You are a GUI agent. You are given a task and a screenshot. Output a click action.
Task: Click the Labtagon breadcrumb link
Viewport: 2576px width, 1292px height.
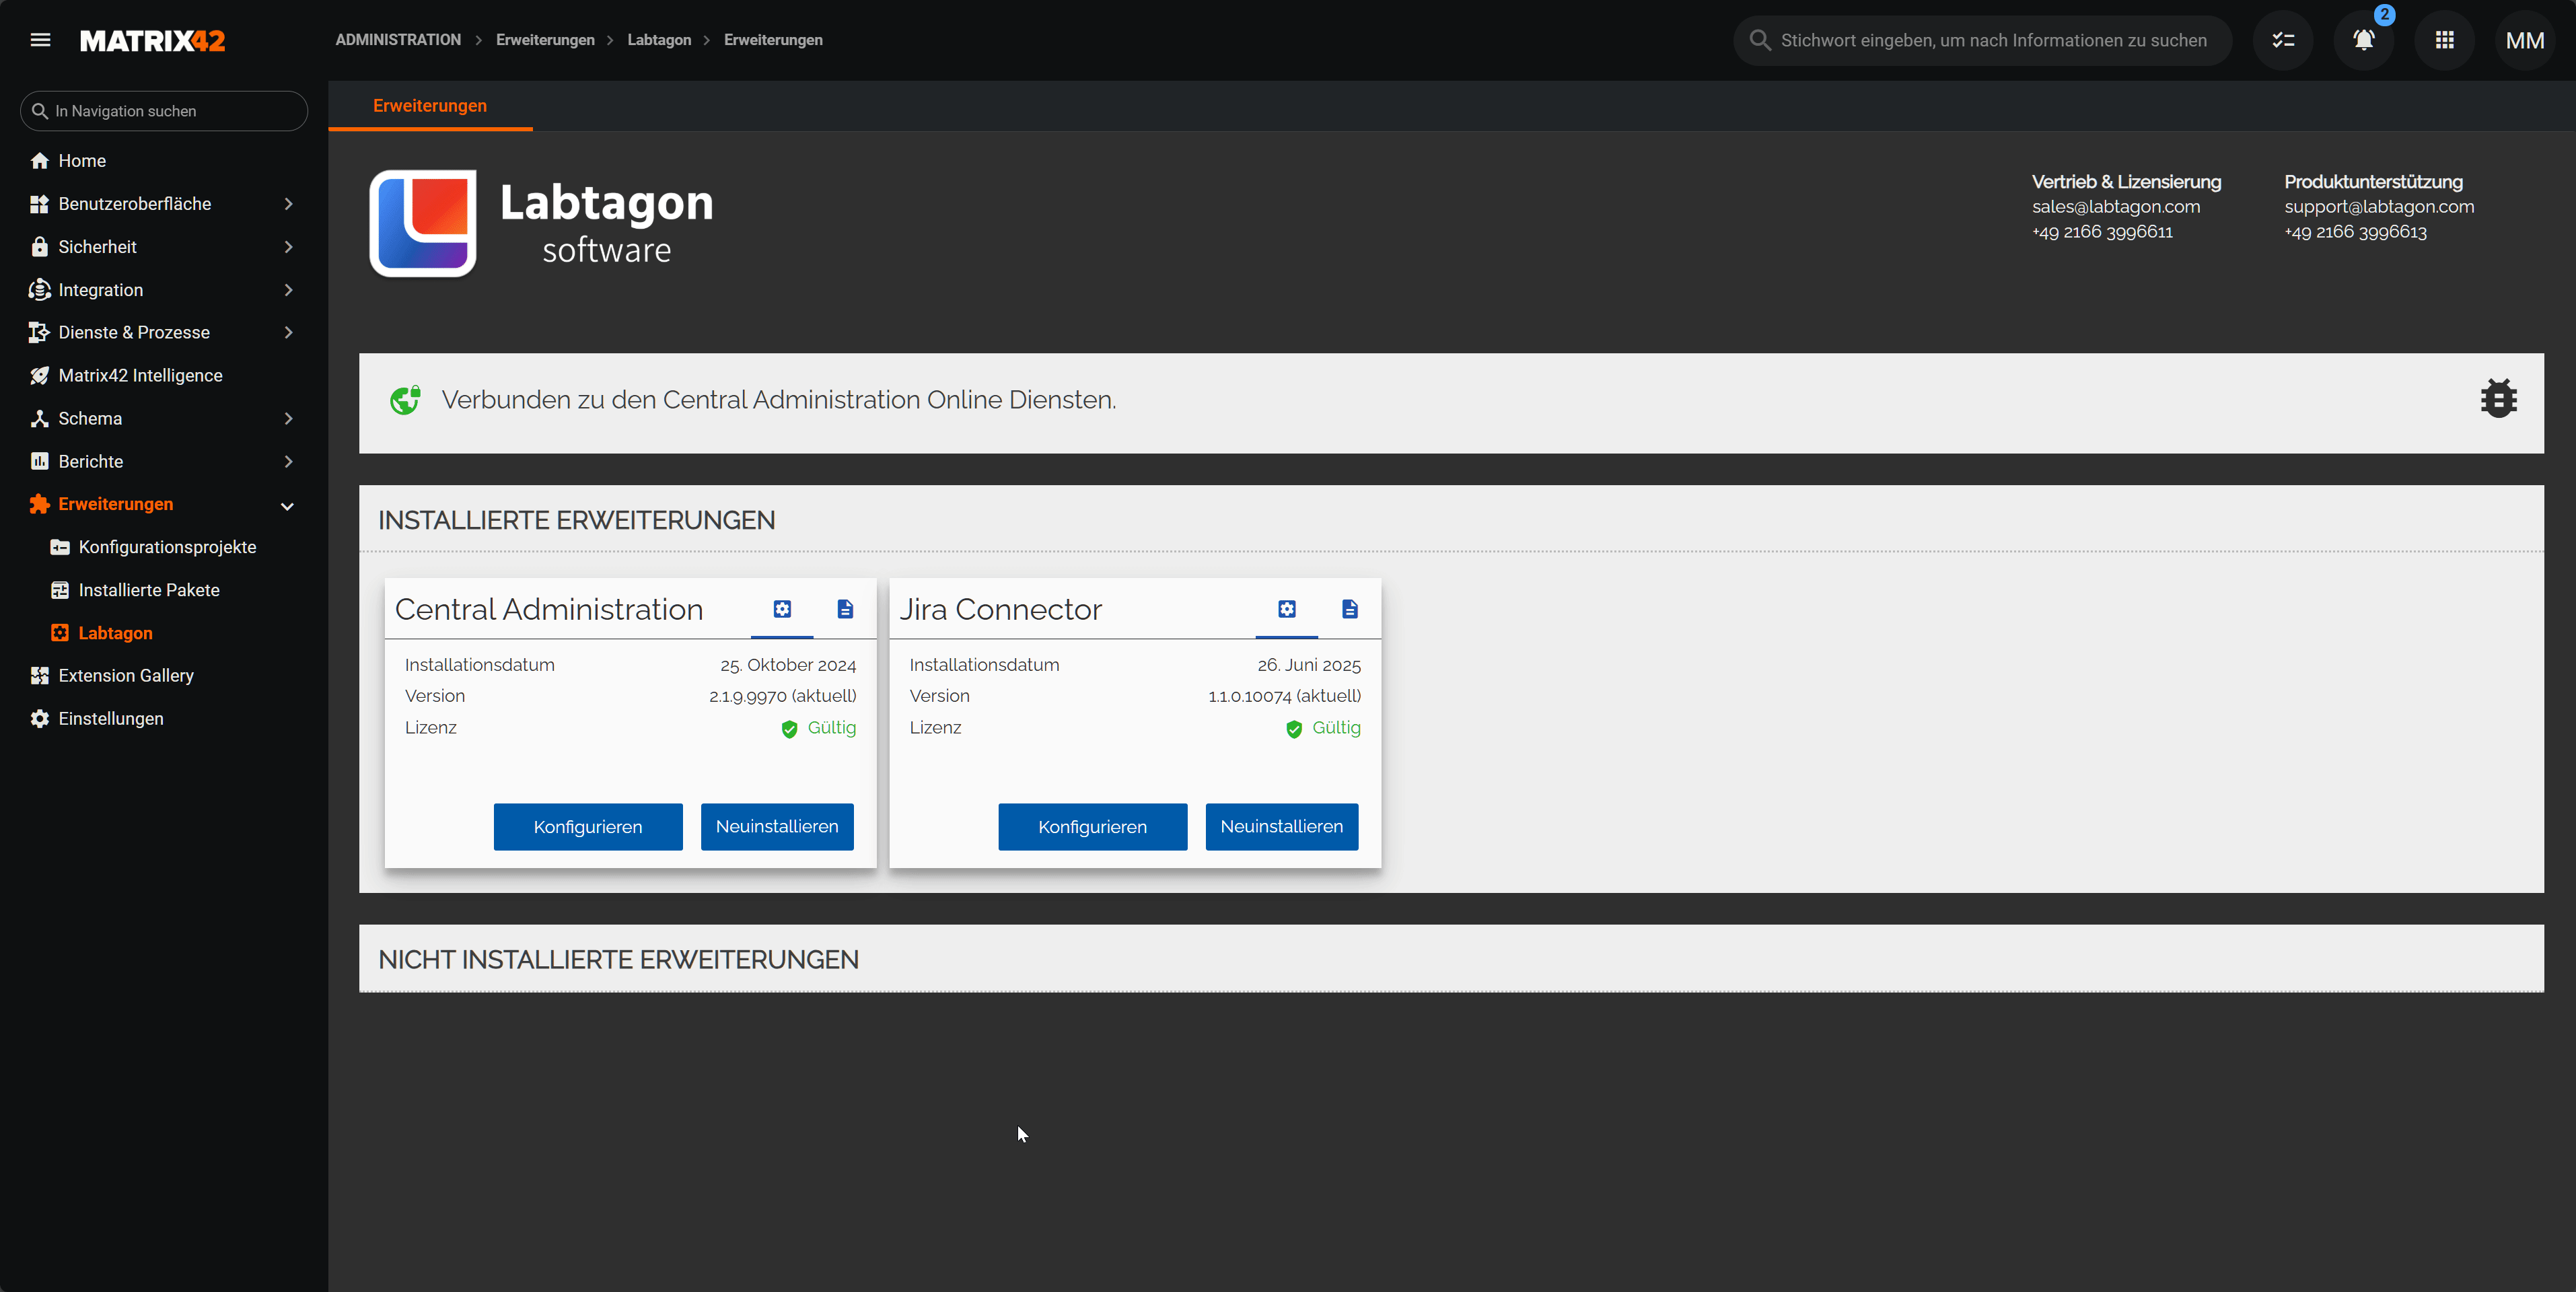coord(659,40)
